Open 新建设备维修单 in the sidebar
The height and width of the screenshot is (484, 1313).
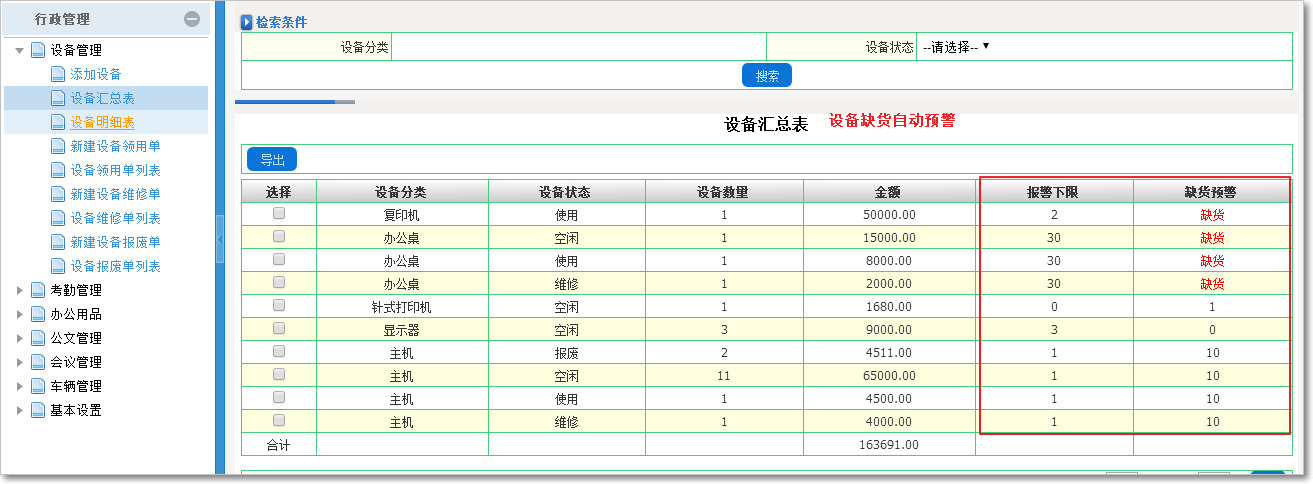pos(115,194)
